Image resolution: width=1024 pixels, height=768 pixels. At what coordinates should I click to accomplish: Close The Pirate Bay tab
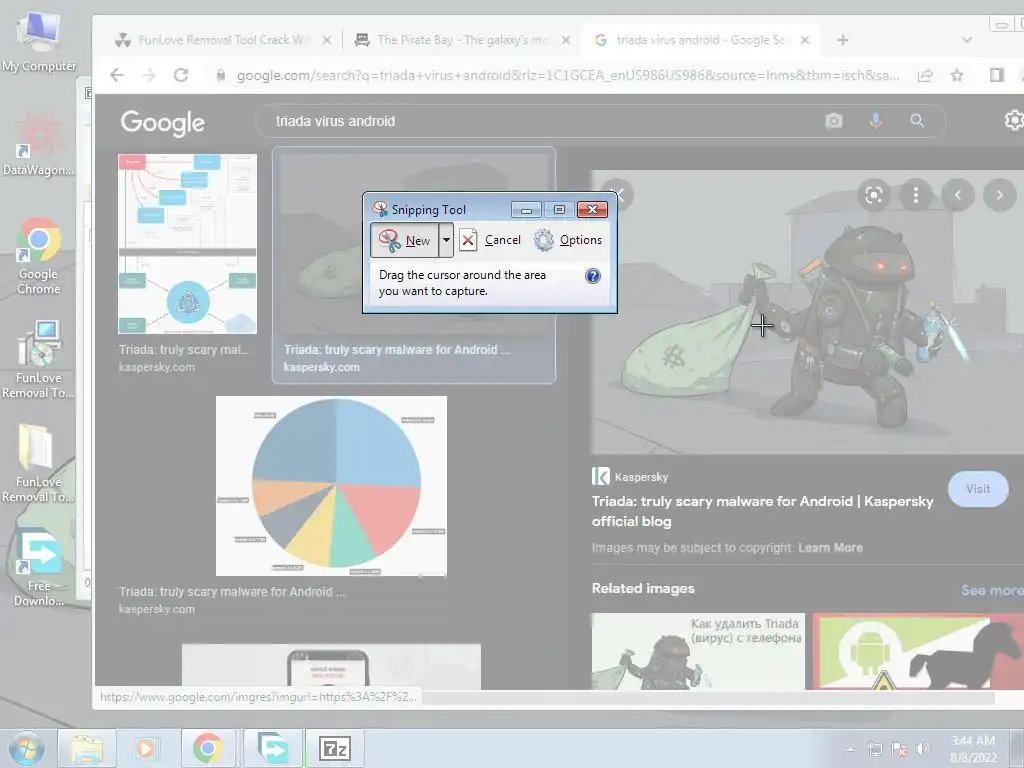[x=566, y=40]
